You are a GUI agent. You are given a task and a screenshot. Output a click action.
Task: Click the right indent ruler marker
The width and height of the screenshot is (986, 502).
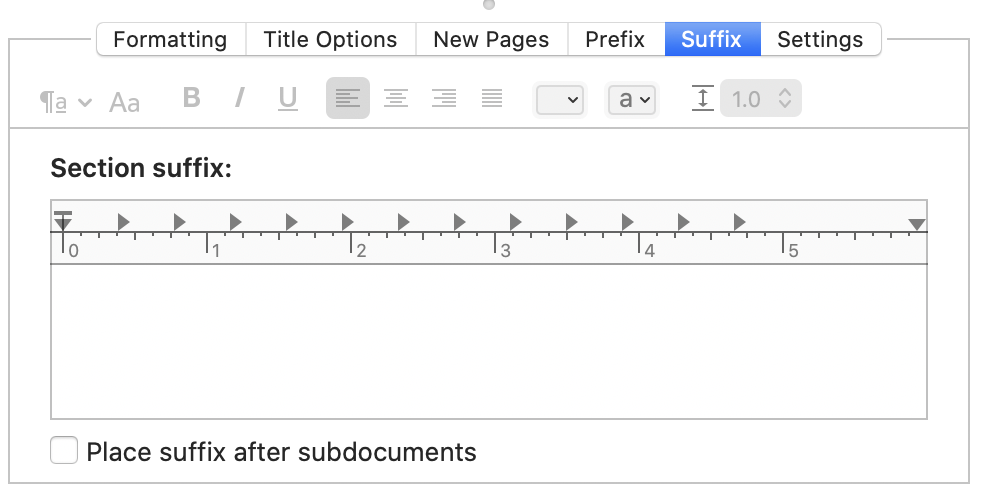coord(917,225)
